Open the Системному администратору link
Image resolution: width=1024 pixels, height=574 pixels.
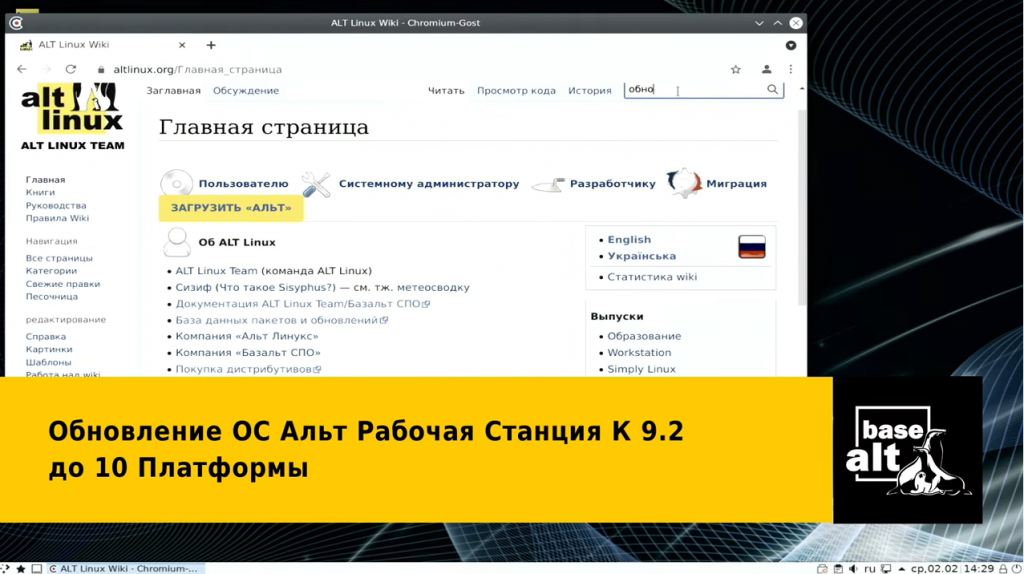(x=429, y=183)
